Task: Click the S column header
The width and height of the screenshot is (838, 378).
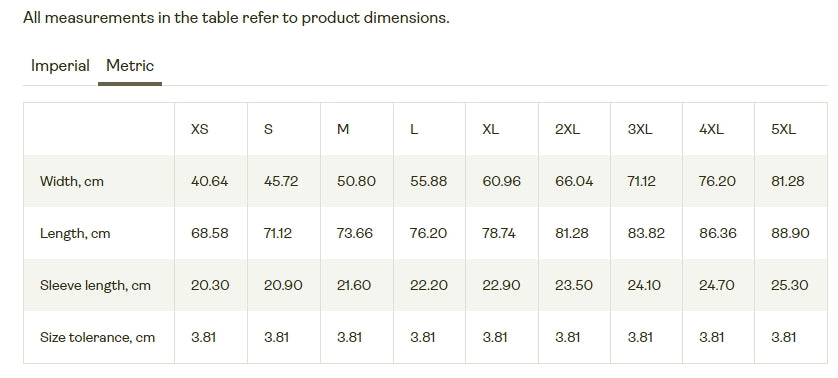Action: (x=268, y=129)
